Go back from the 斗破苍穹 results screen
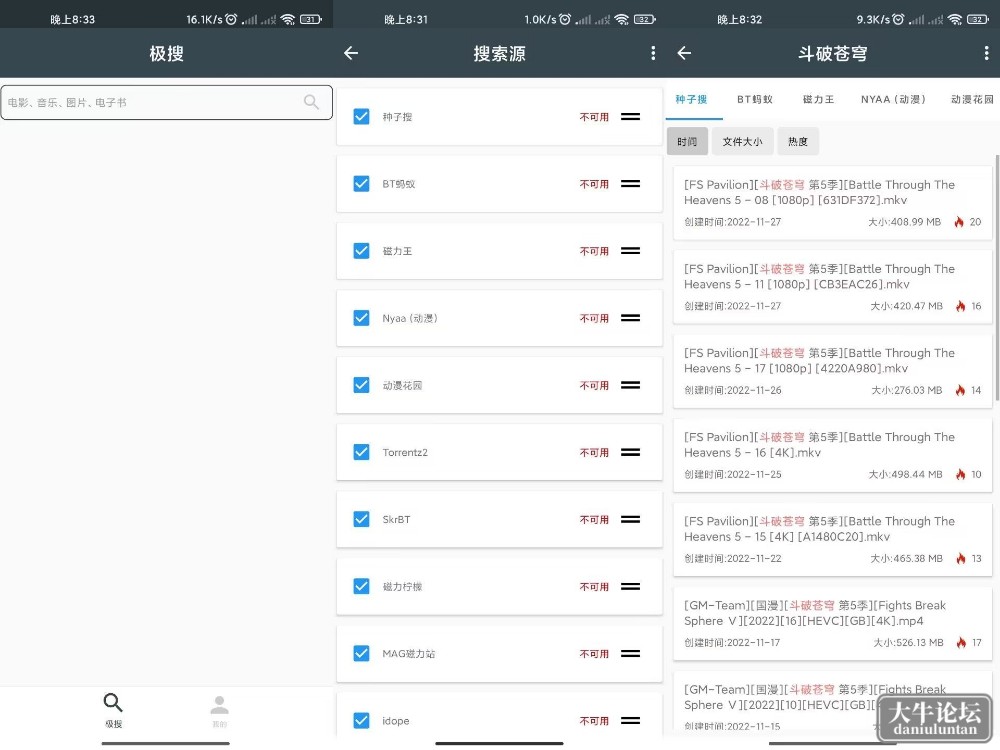Image resolution: width=1000 pixels, height=750 pixels. (x=684, y=53)
